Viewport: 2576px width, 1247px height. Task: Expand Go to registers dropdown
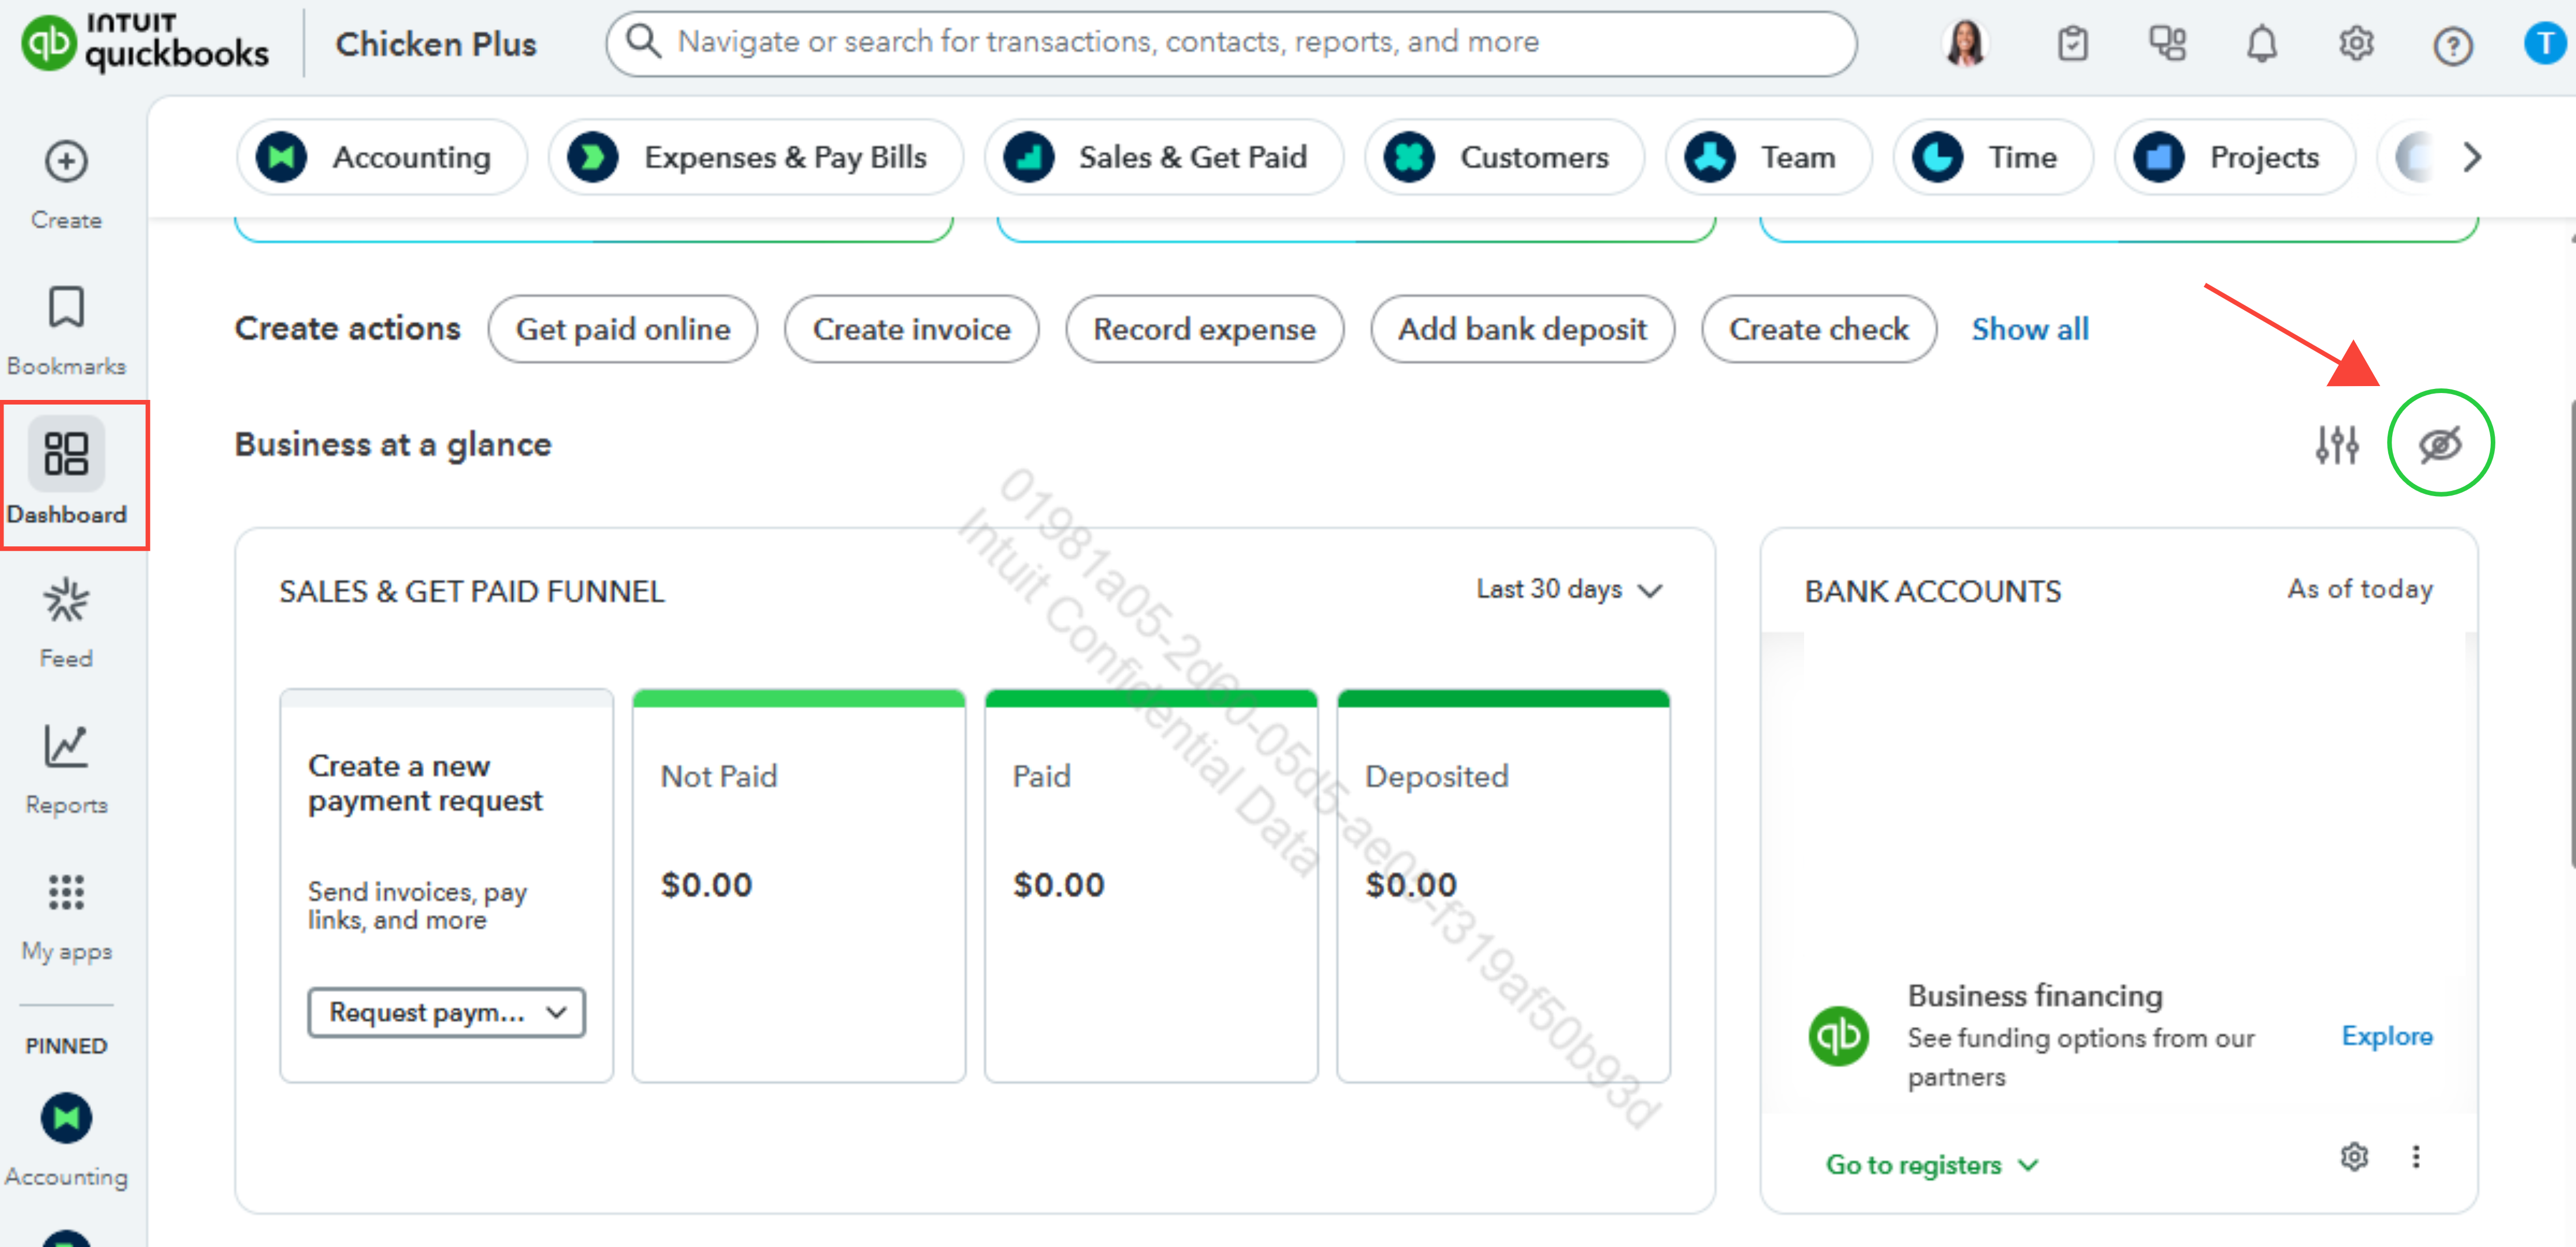click(x=1931, y=1164)
